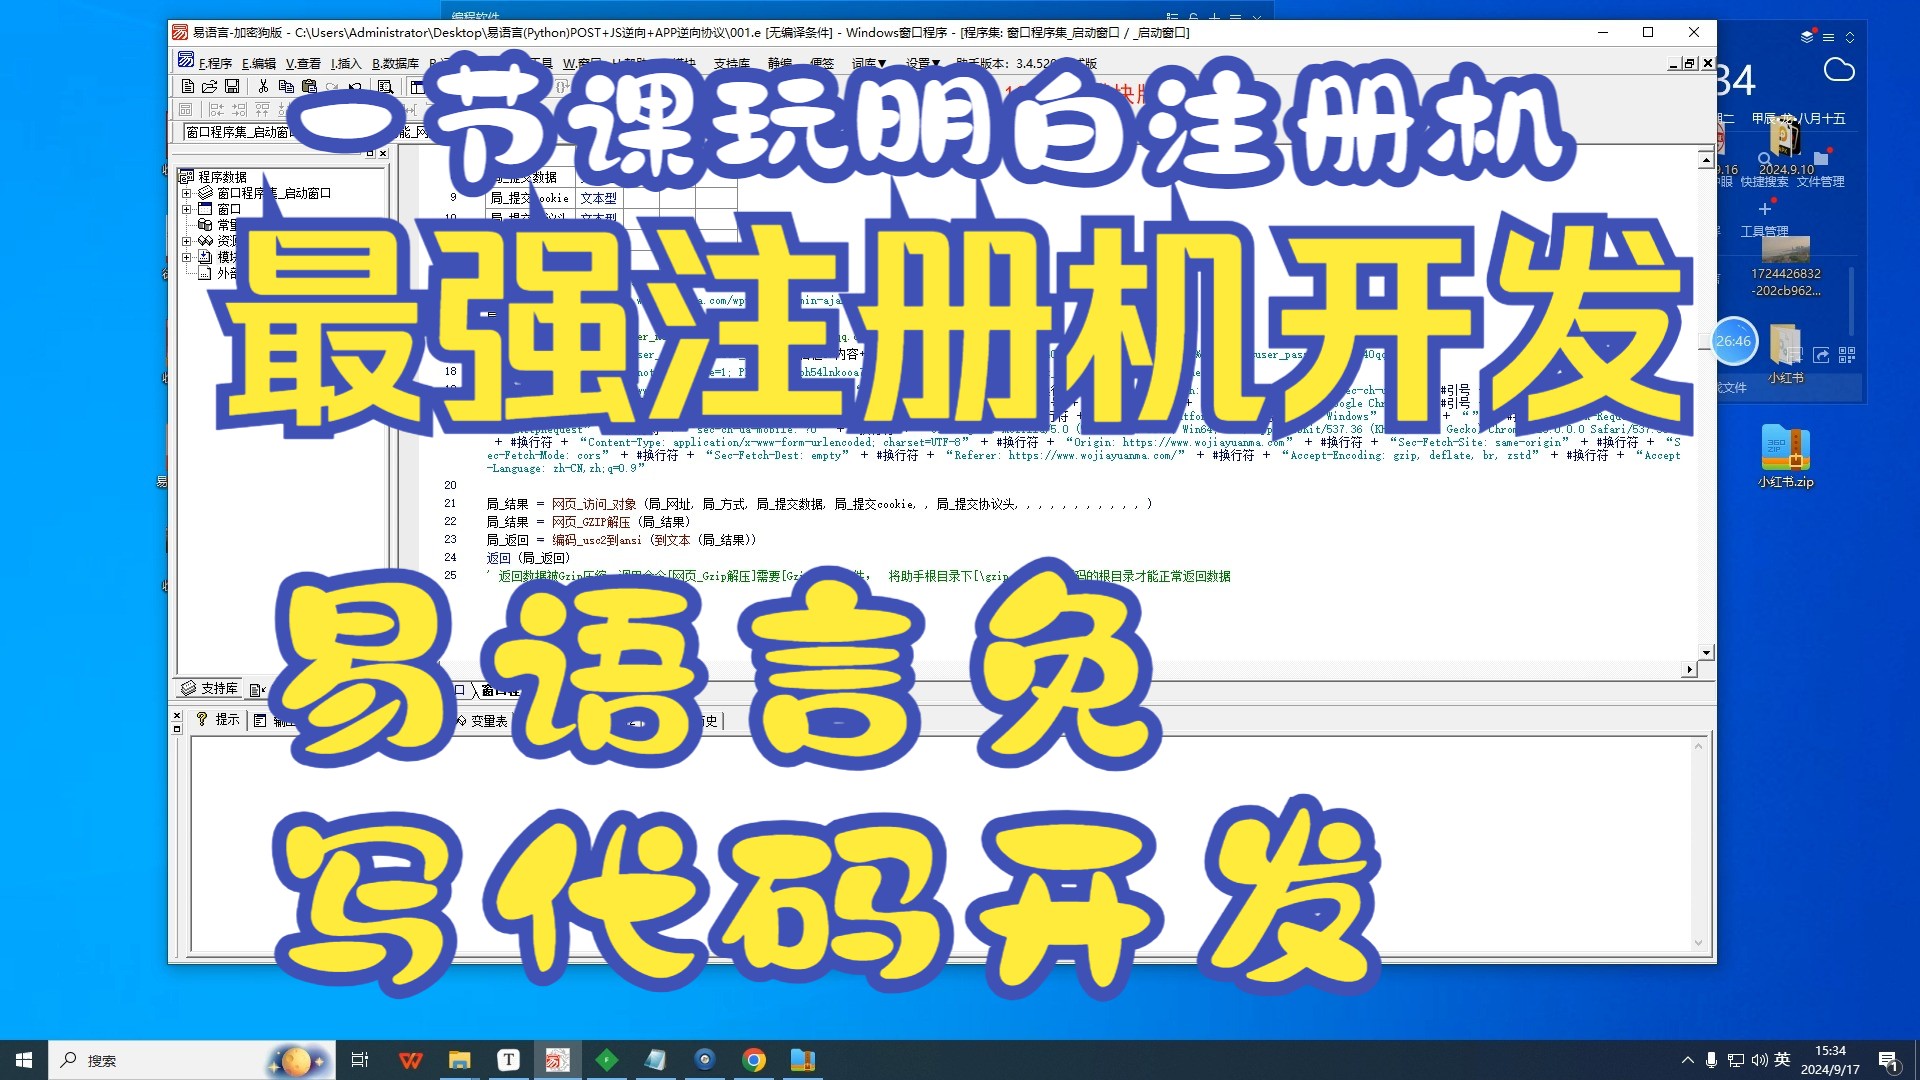Click the Find magnifier toolbar icon
1920x1080 pixels.
pos(385,87)
